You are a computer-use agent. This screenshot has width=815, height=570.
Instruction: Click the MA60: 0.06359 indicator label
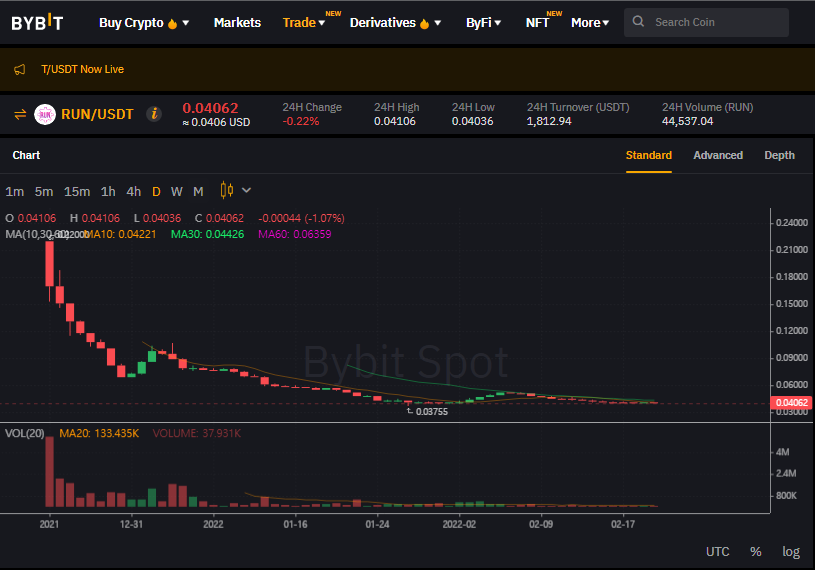point(295,234)
